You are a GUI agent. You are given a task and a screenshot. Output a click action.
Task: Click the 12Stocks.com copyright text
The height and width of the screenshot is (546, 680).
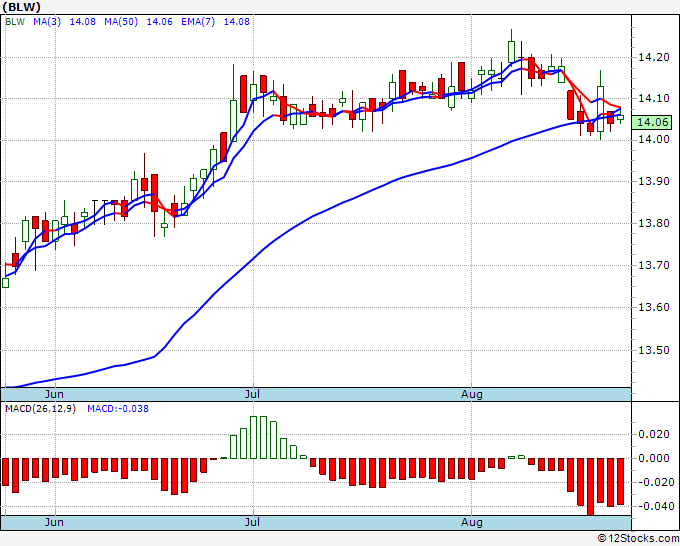point(638,539)
